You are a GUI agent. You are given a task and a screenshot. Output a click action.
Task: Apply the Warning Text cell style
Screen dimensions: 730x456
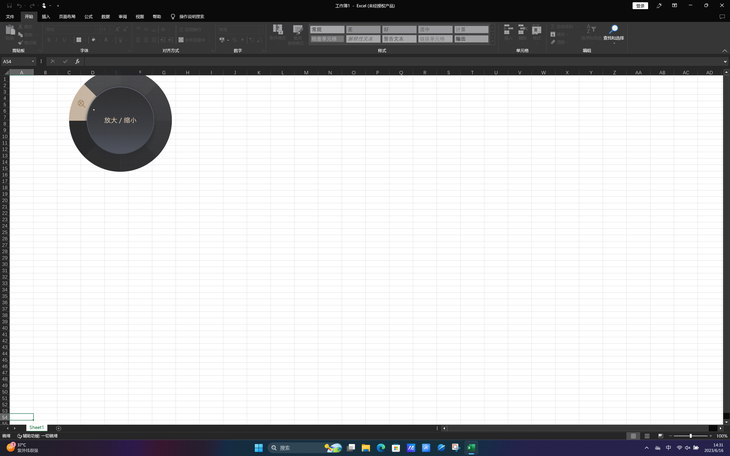coord(399,39)
